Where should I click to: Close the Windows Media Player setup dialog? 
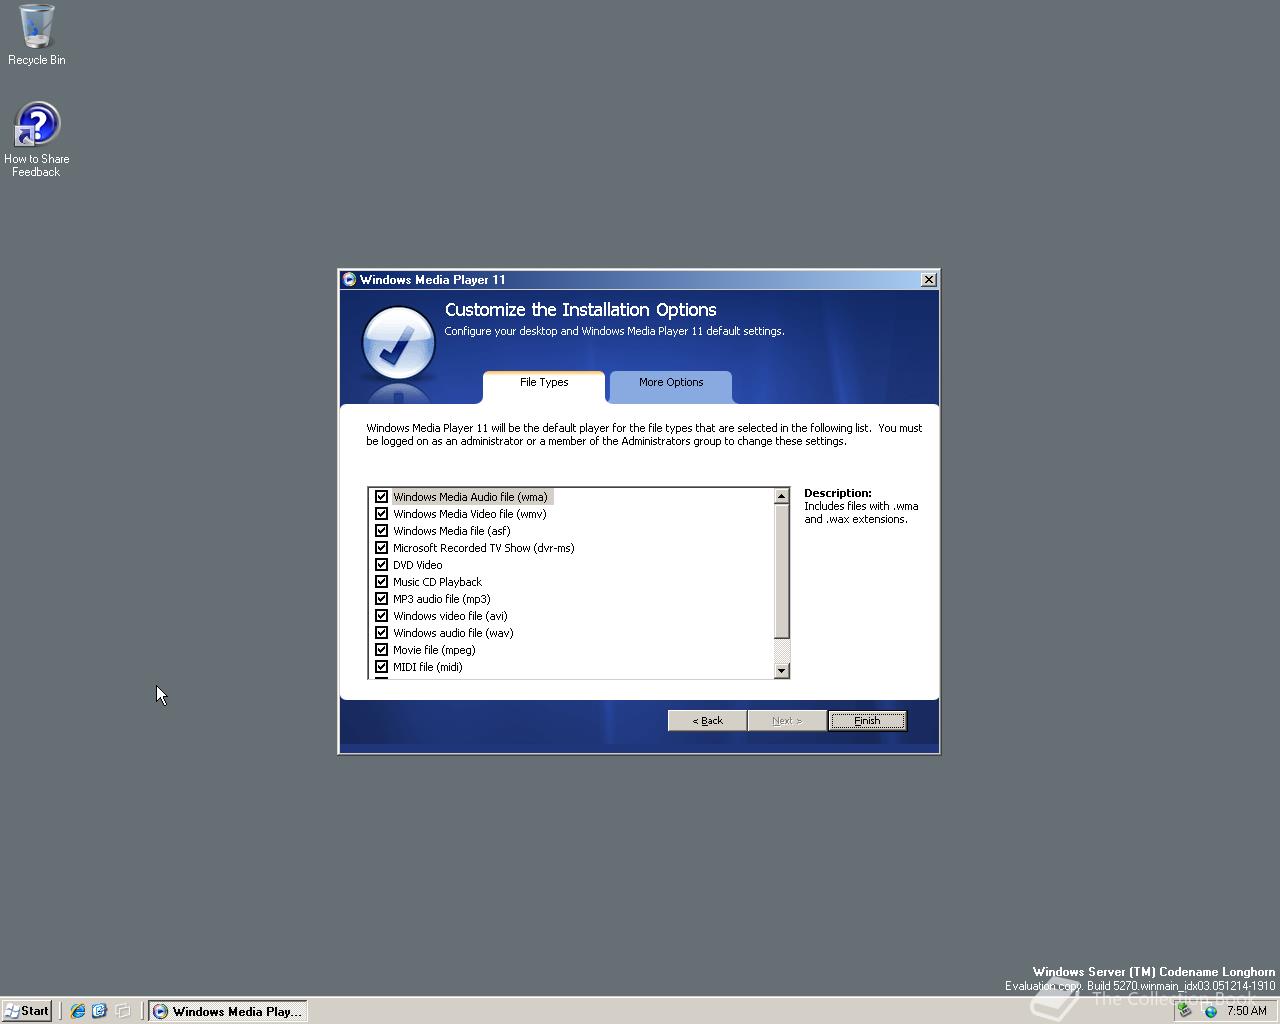click(928, 280)
